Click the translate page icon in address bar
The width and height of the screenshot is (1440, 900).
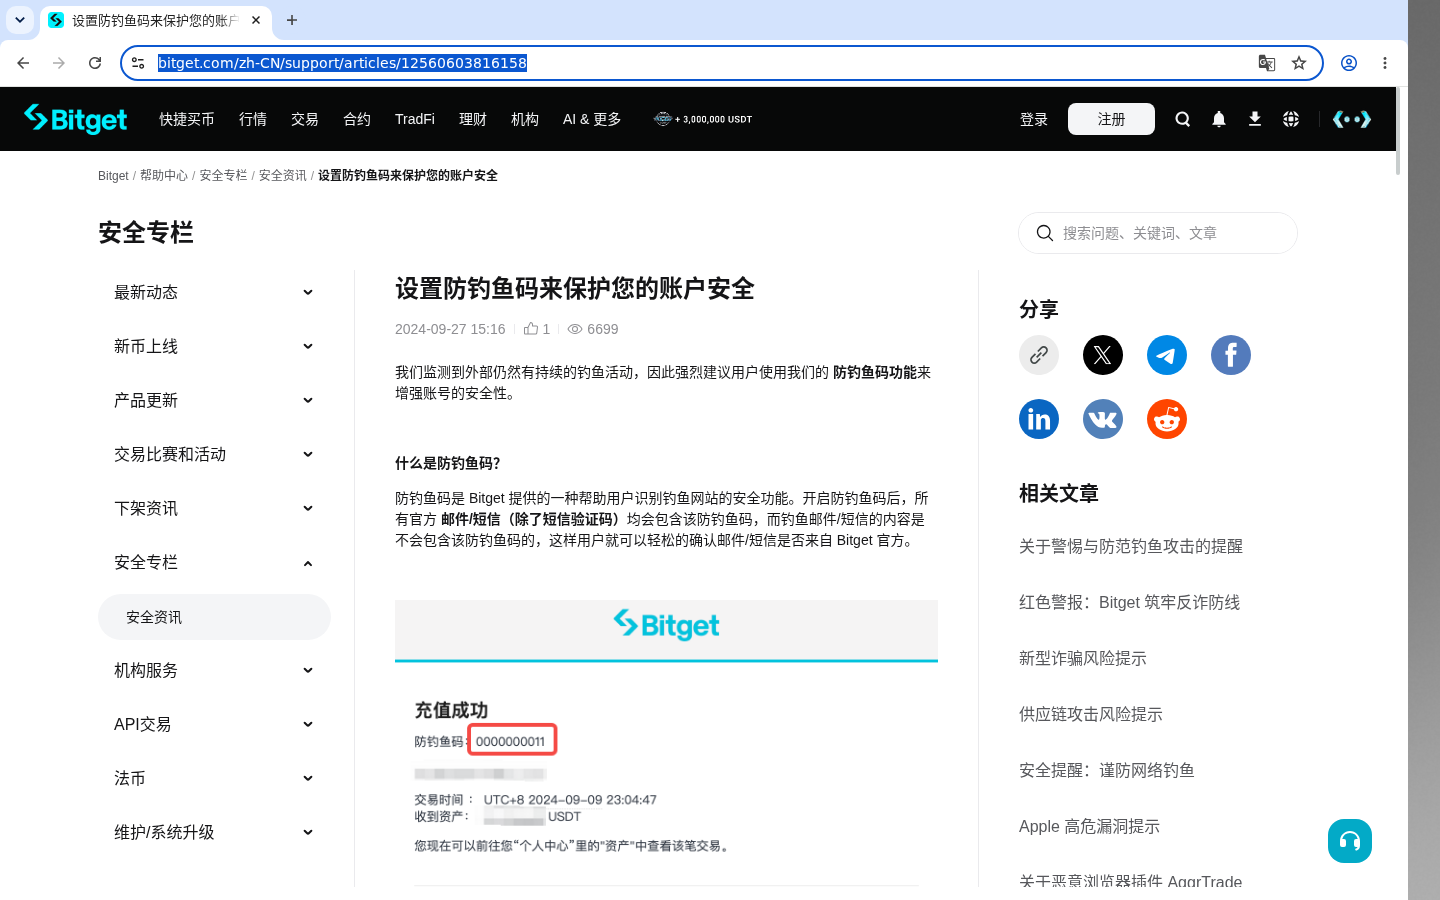pos(1267,63)
